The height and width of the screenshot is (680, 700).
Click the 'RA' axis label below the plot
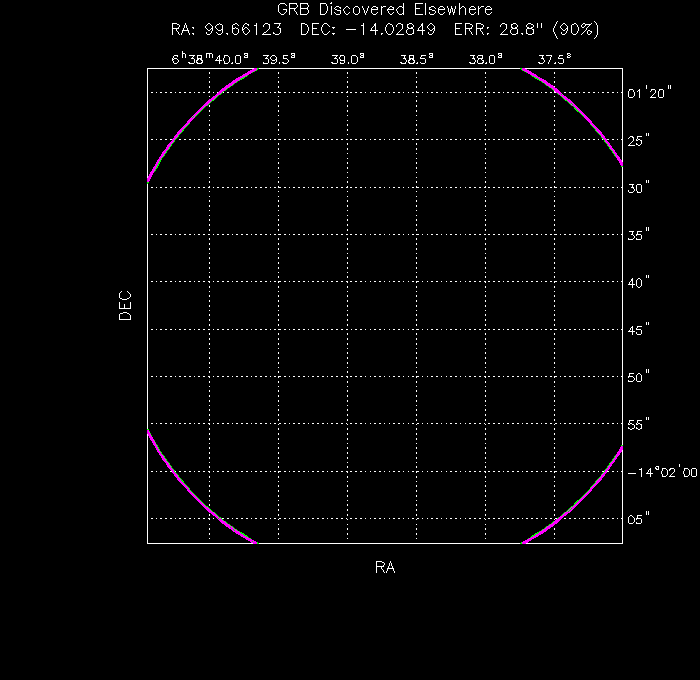tap(385, 567)
